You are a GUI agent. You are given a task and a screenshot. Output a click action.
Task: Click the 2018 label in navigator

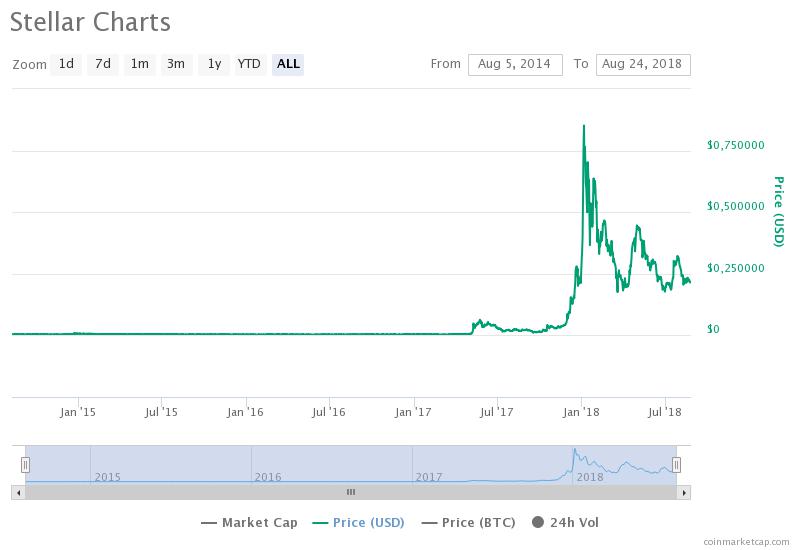[590, 477]
